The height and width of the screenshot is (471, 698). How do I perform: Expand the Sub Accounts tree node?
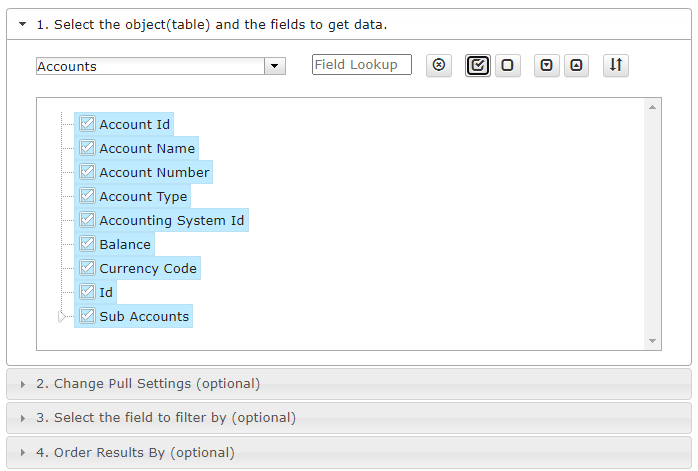(62, 317)
